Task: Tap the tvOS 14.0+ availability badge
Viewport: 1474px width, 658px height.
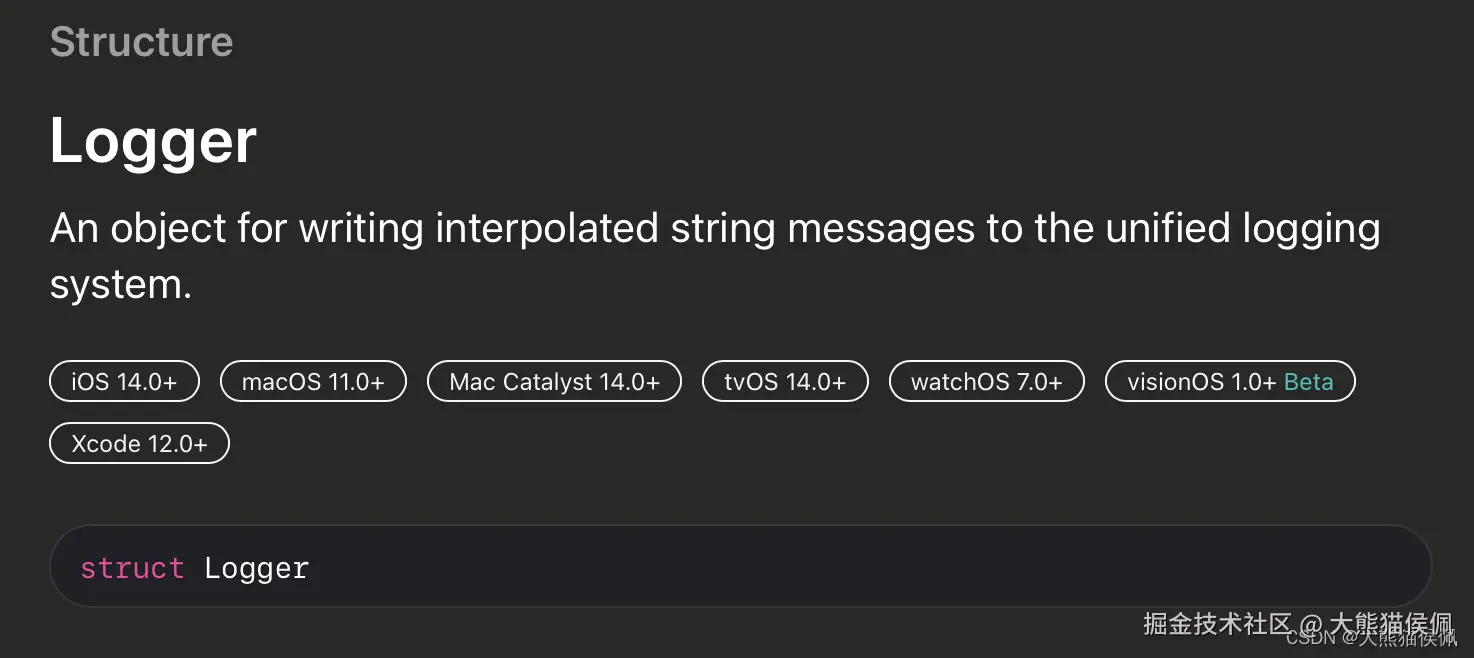Action: (785, 382)
